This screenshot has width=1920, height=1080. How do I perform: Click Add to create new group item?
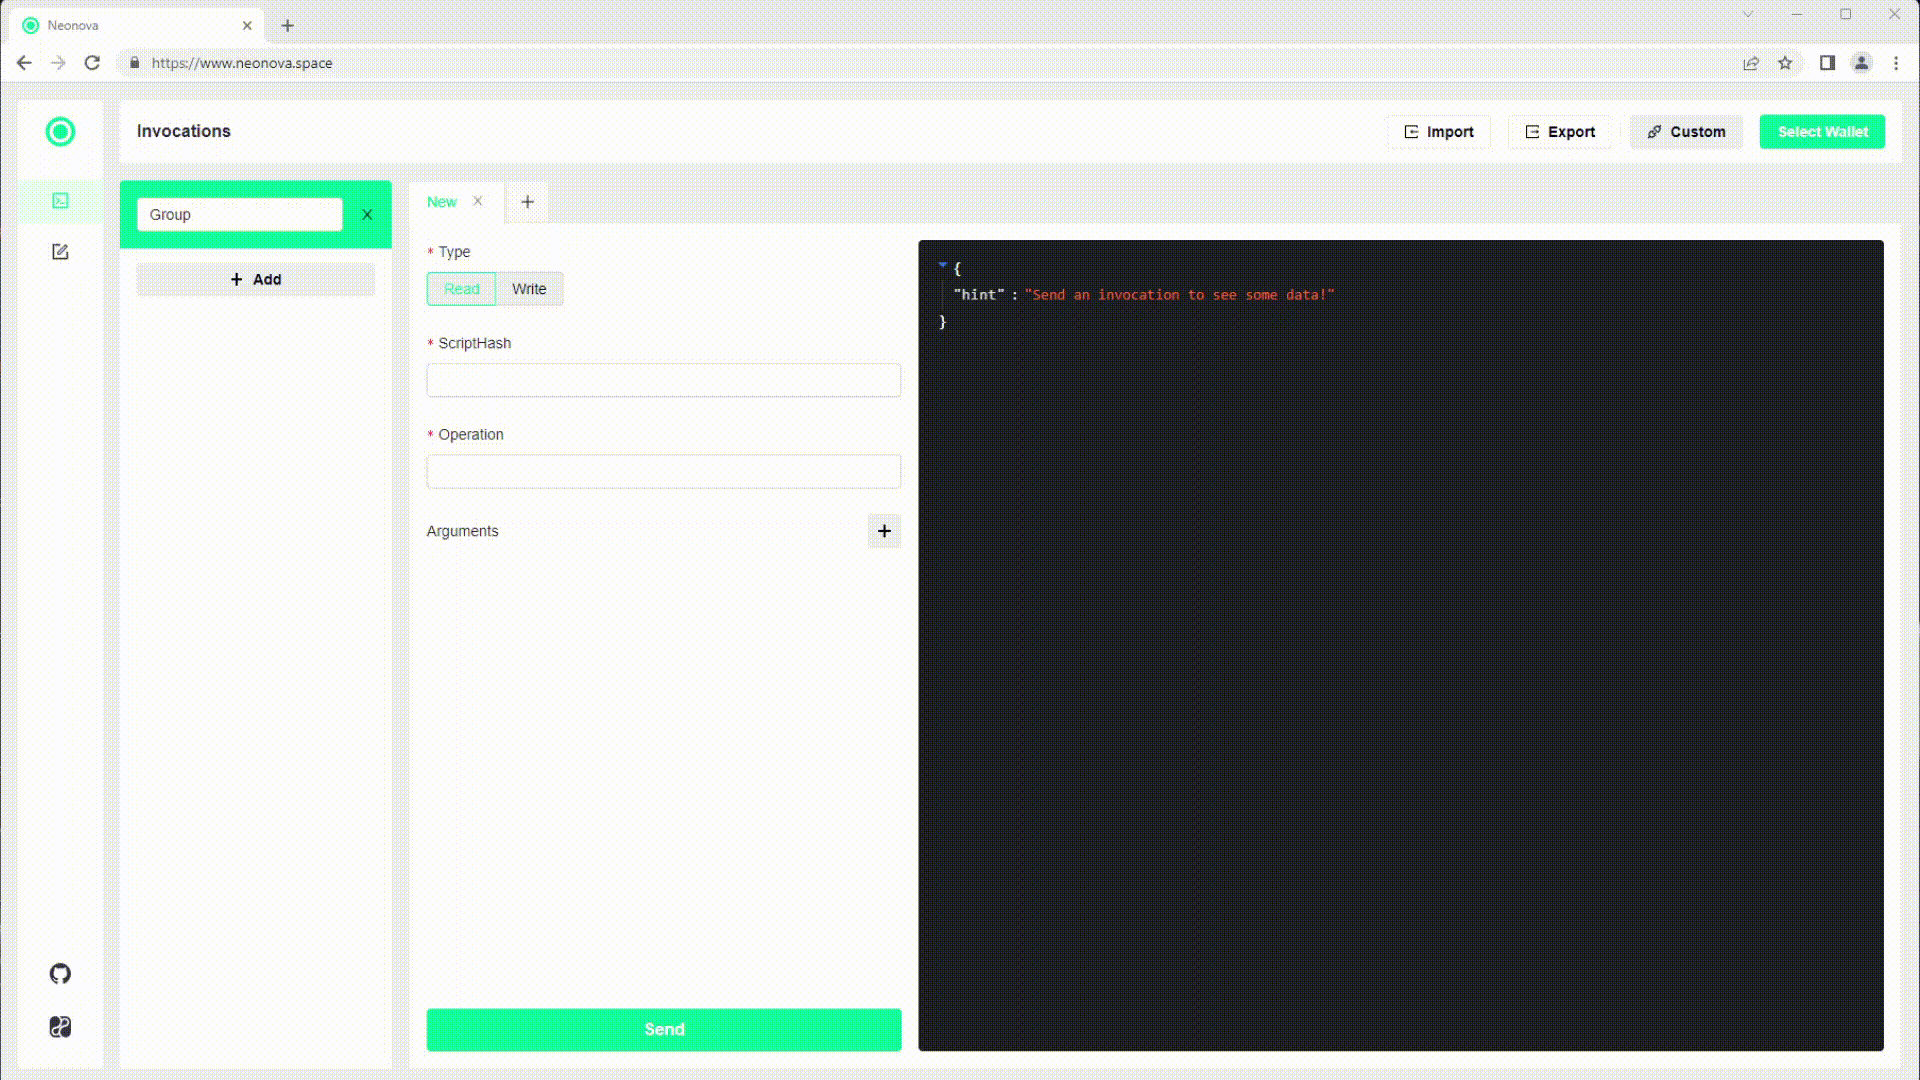255,278
